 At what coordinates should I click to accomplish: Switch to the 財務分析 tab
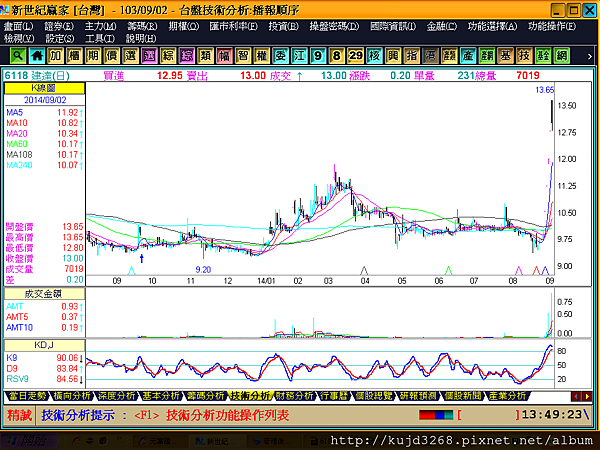point(294,396)
